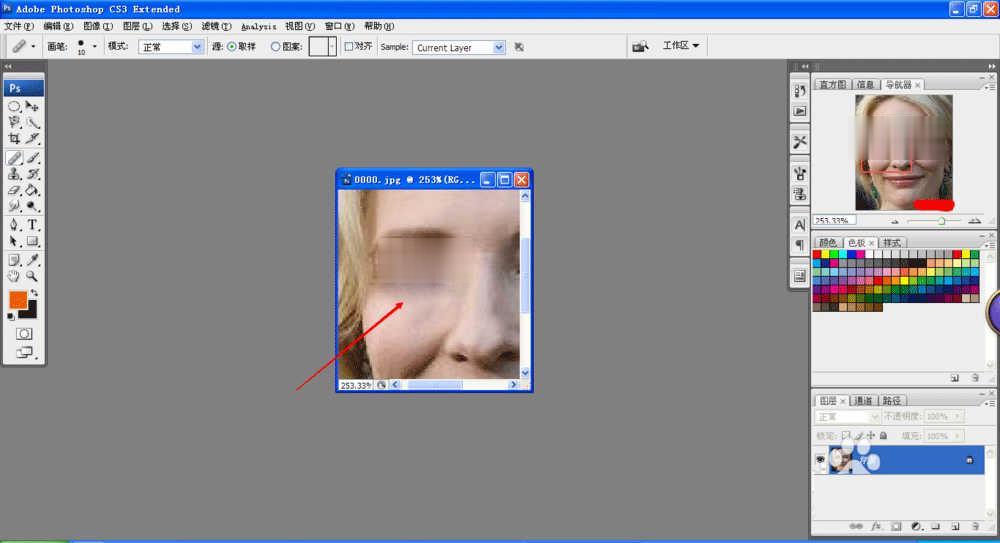Click the black background color swatch
The image size is (1000, 543).
30,312
